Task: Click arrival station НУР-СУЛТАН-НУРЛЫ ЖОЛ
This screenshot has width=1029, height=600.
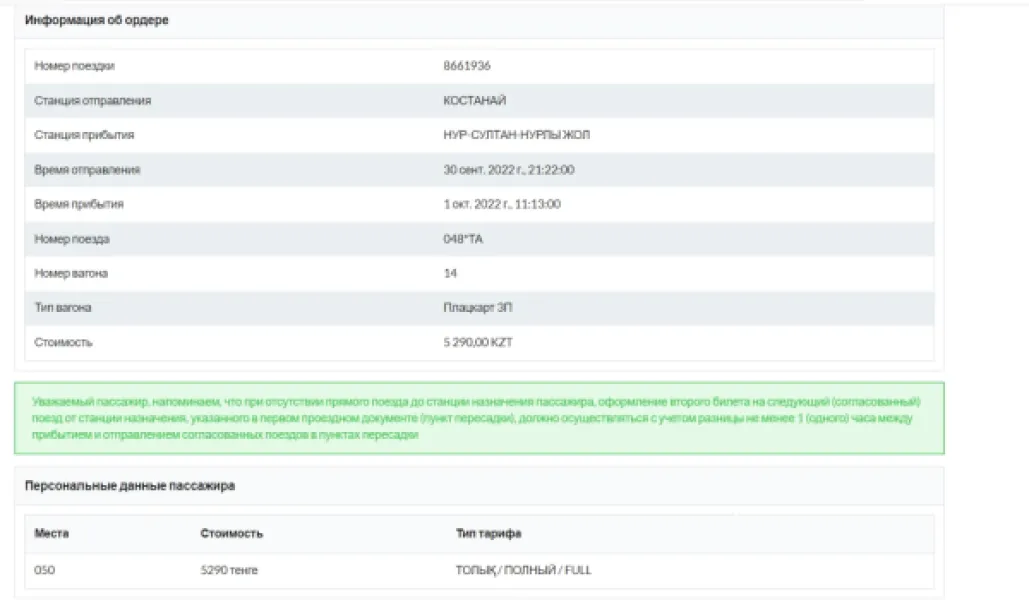Action: point(516,135)
